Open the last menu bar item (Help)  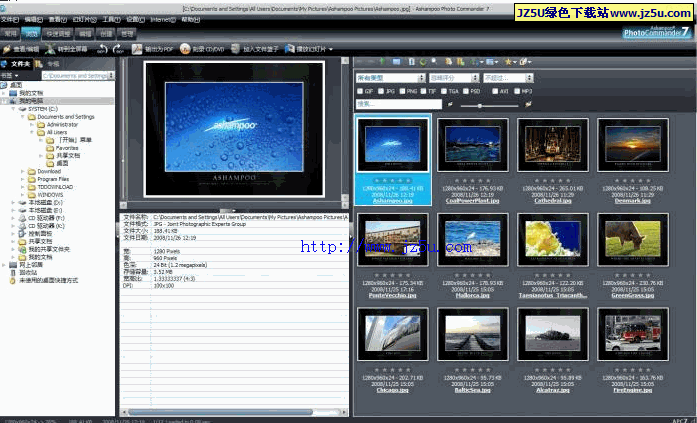190,20
